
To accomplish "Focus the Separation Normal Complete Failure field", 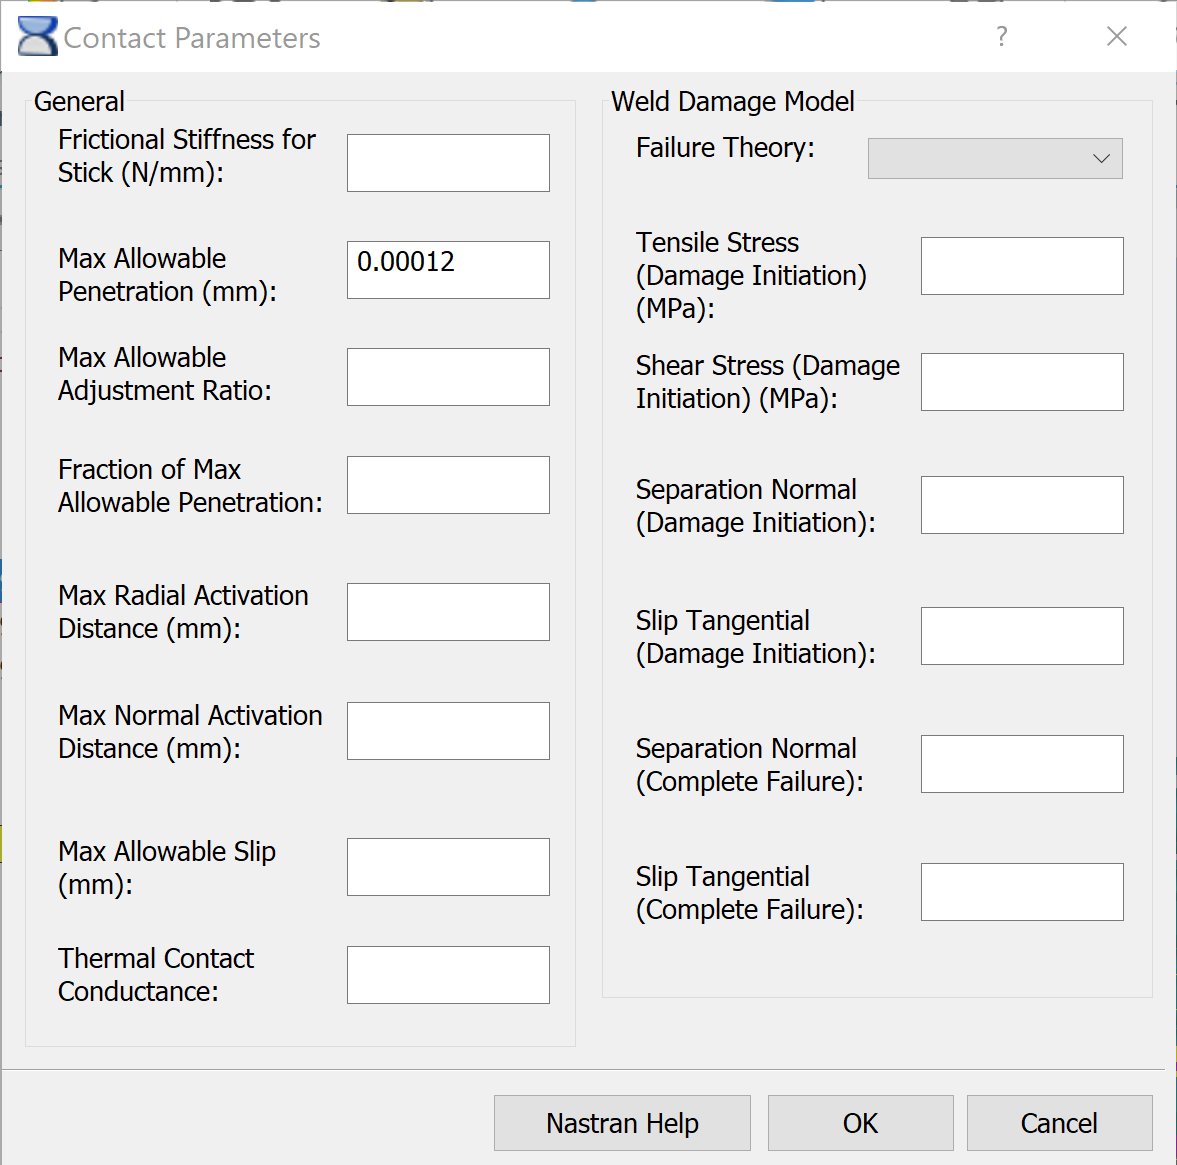I will pos(1022,764).
